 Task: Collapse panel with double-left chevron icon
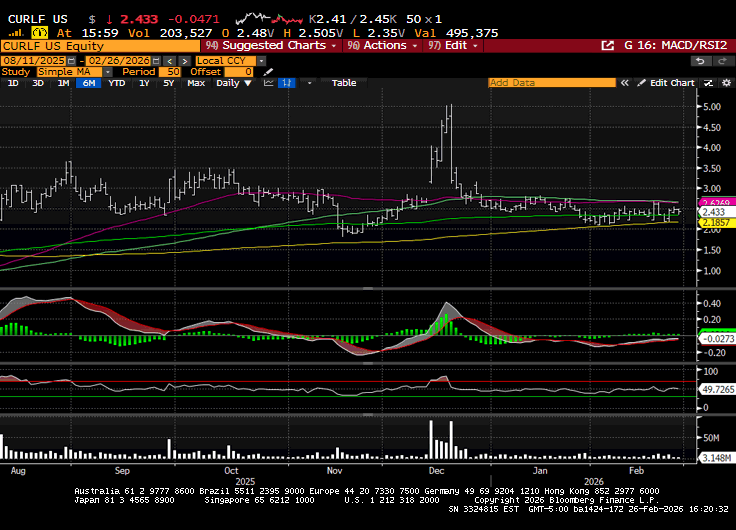(x=624, y=83)
